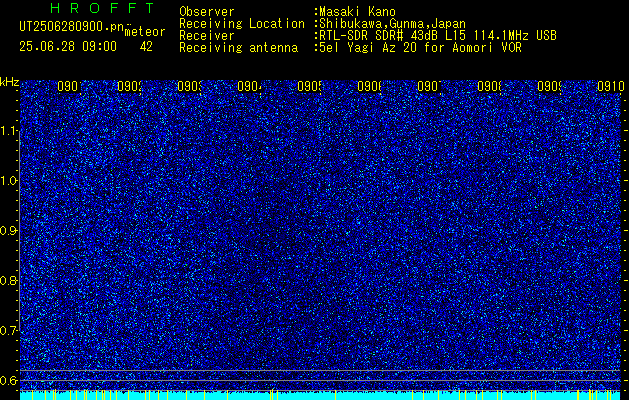Click location Shibukawa,Gunma,Japan
Screen dimensions: 629x400
(392, 24)
